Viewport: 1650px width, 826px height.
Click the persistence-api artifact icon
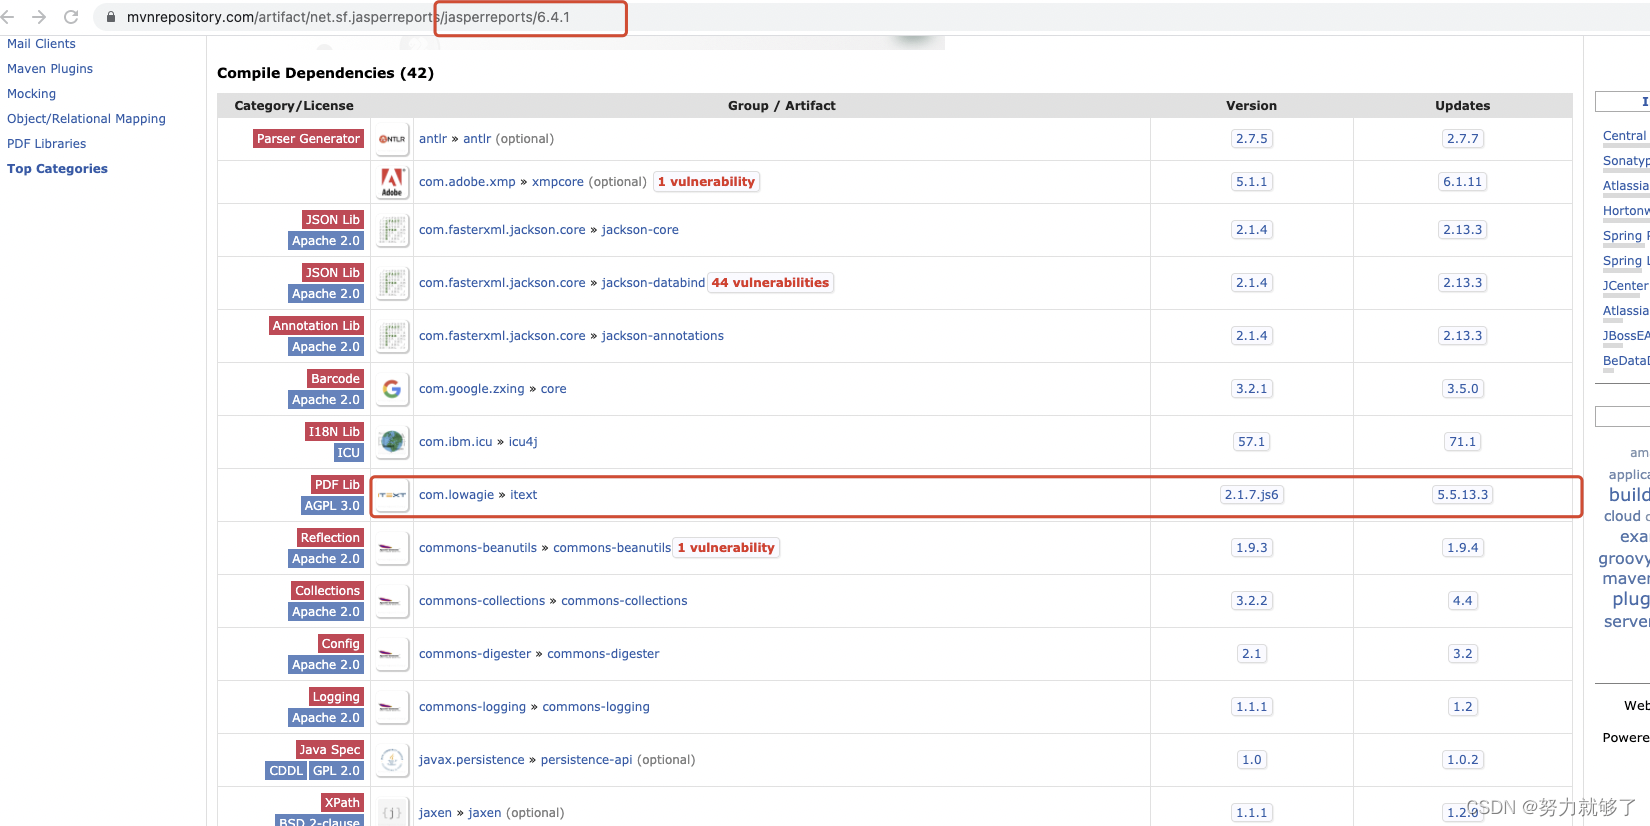392,760
